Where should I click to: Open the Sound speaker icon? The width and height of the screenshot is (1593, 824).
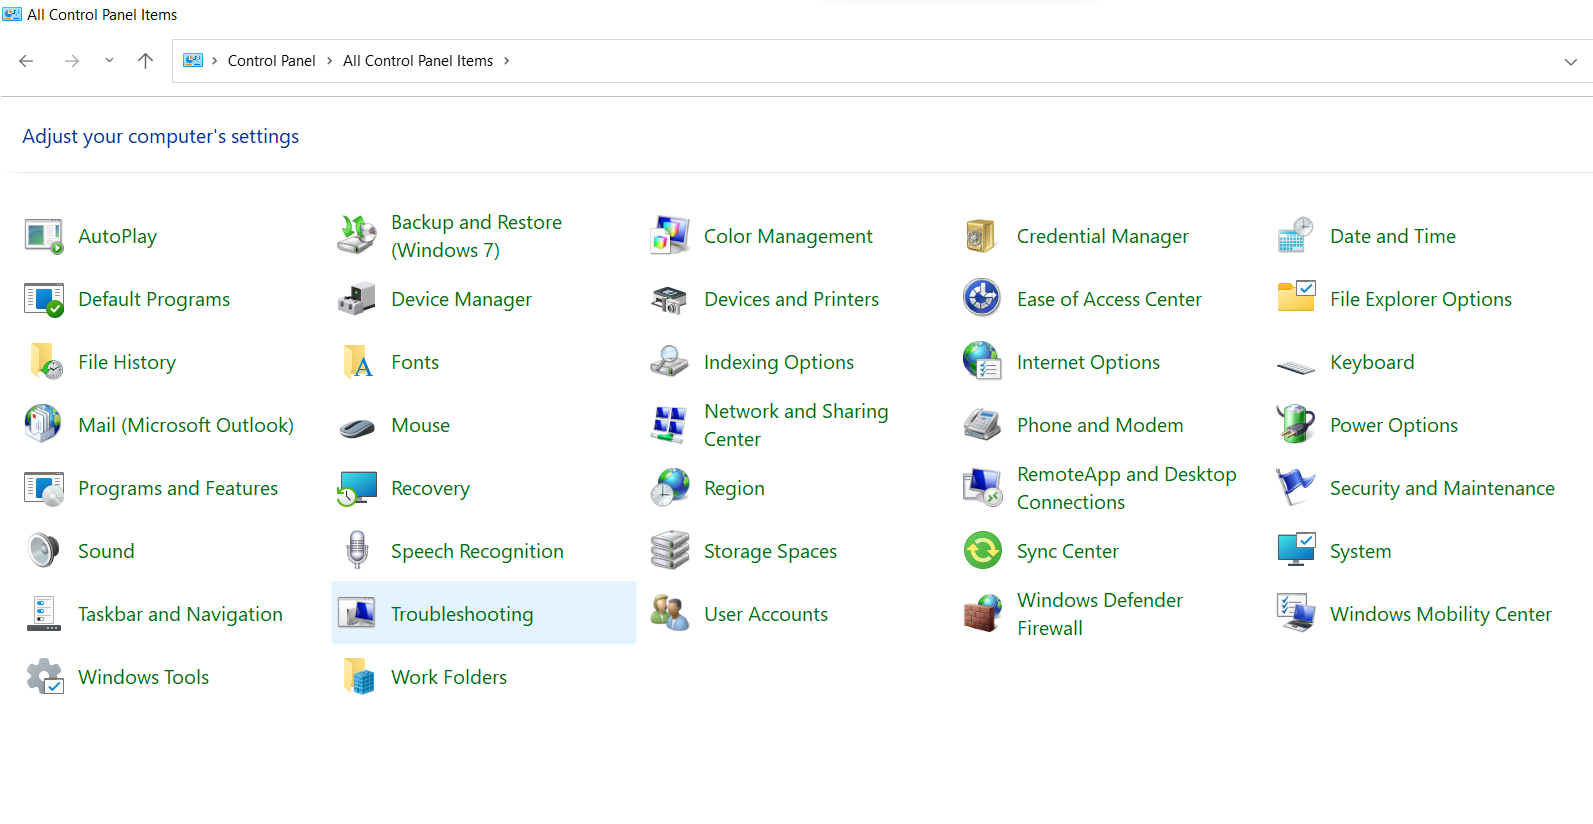pyautogui.click(x=44, y=551)
